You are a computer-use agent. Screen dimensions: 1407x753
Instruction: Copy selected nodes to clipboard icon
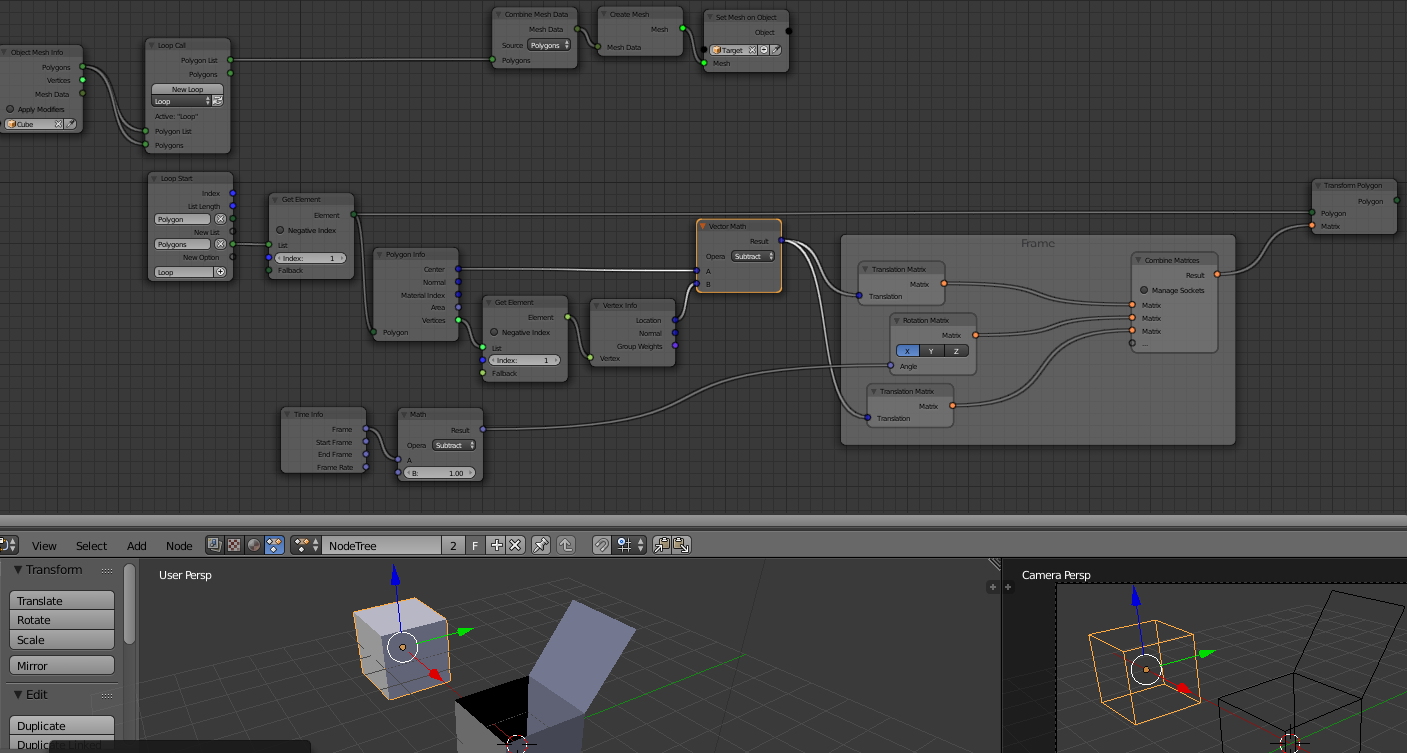click(662, 545)
